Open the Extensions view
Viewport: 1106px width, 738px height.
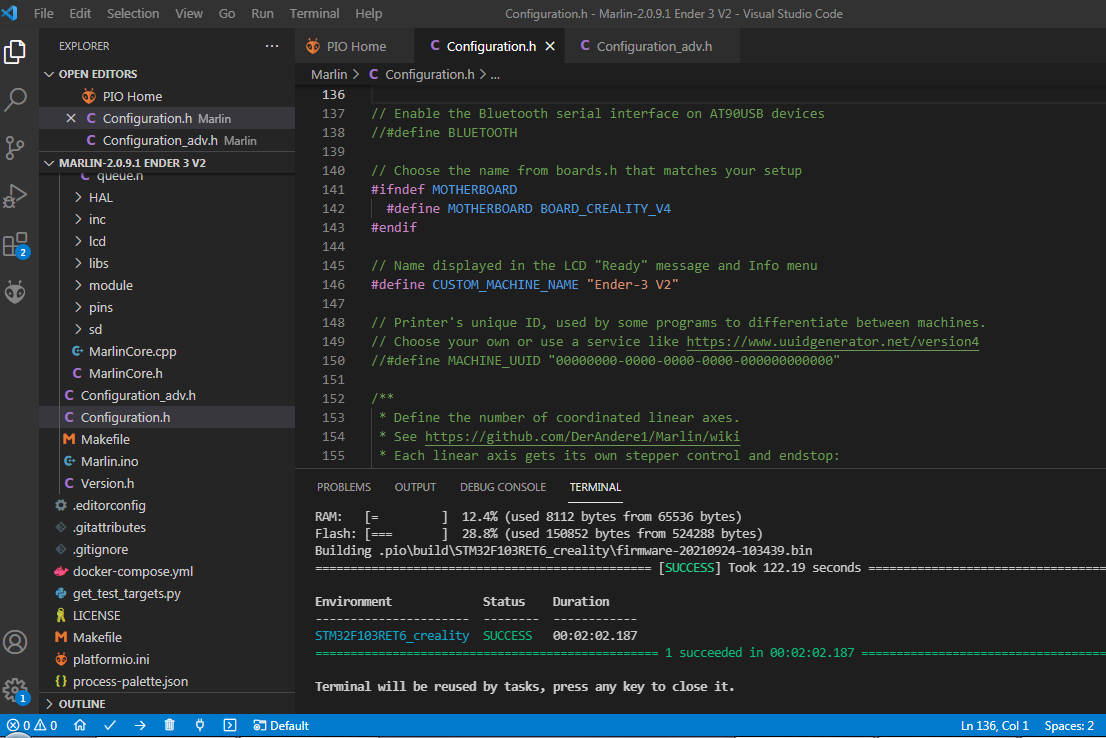pyautogui.click(x=16, y=244)
